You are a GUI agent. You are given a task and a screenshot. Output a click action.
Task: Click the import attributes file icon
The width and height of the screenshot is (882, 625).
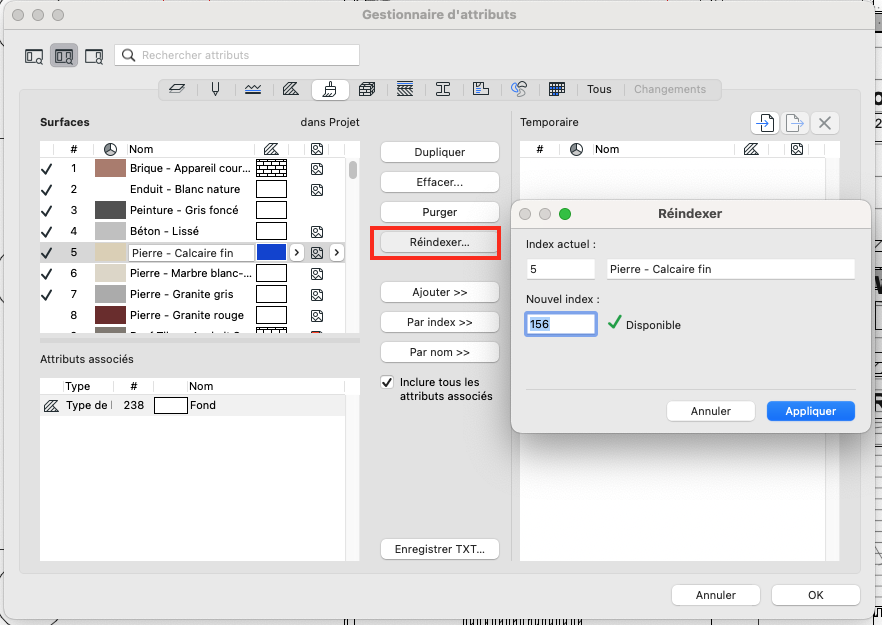click(x=765, y=123)
